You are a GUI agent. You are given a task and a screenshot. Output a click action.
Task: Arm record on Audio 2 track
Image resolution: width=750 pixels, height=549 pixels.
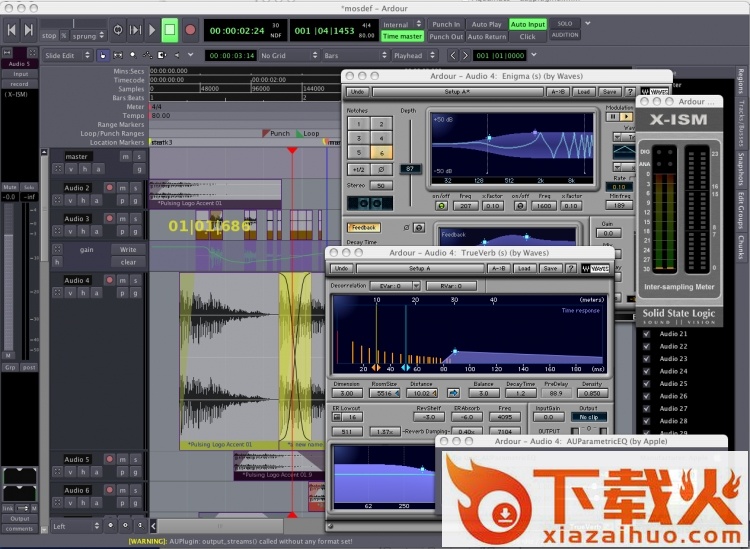click(x=110, y=187)
